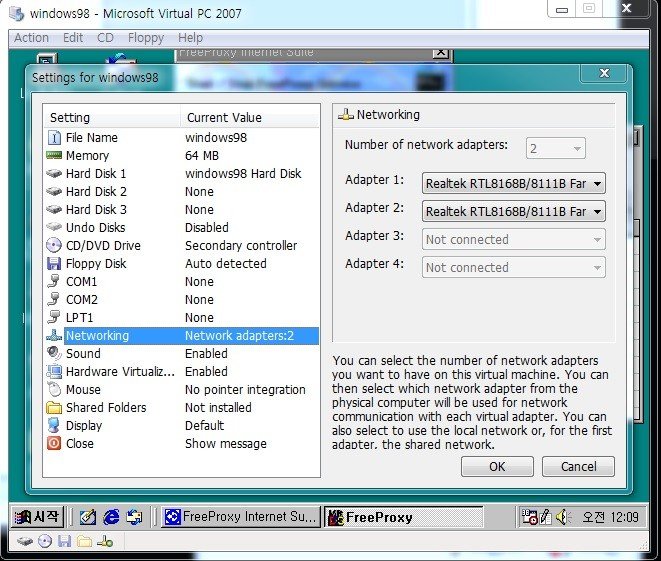Select 'windows98 Hard Disk' value
661x561 pixels.
pos(243,173)
